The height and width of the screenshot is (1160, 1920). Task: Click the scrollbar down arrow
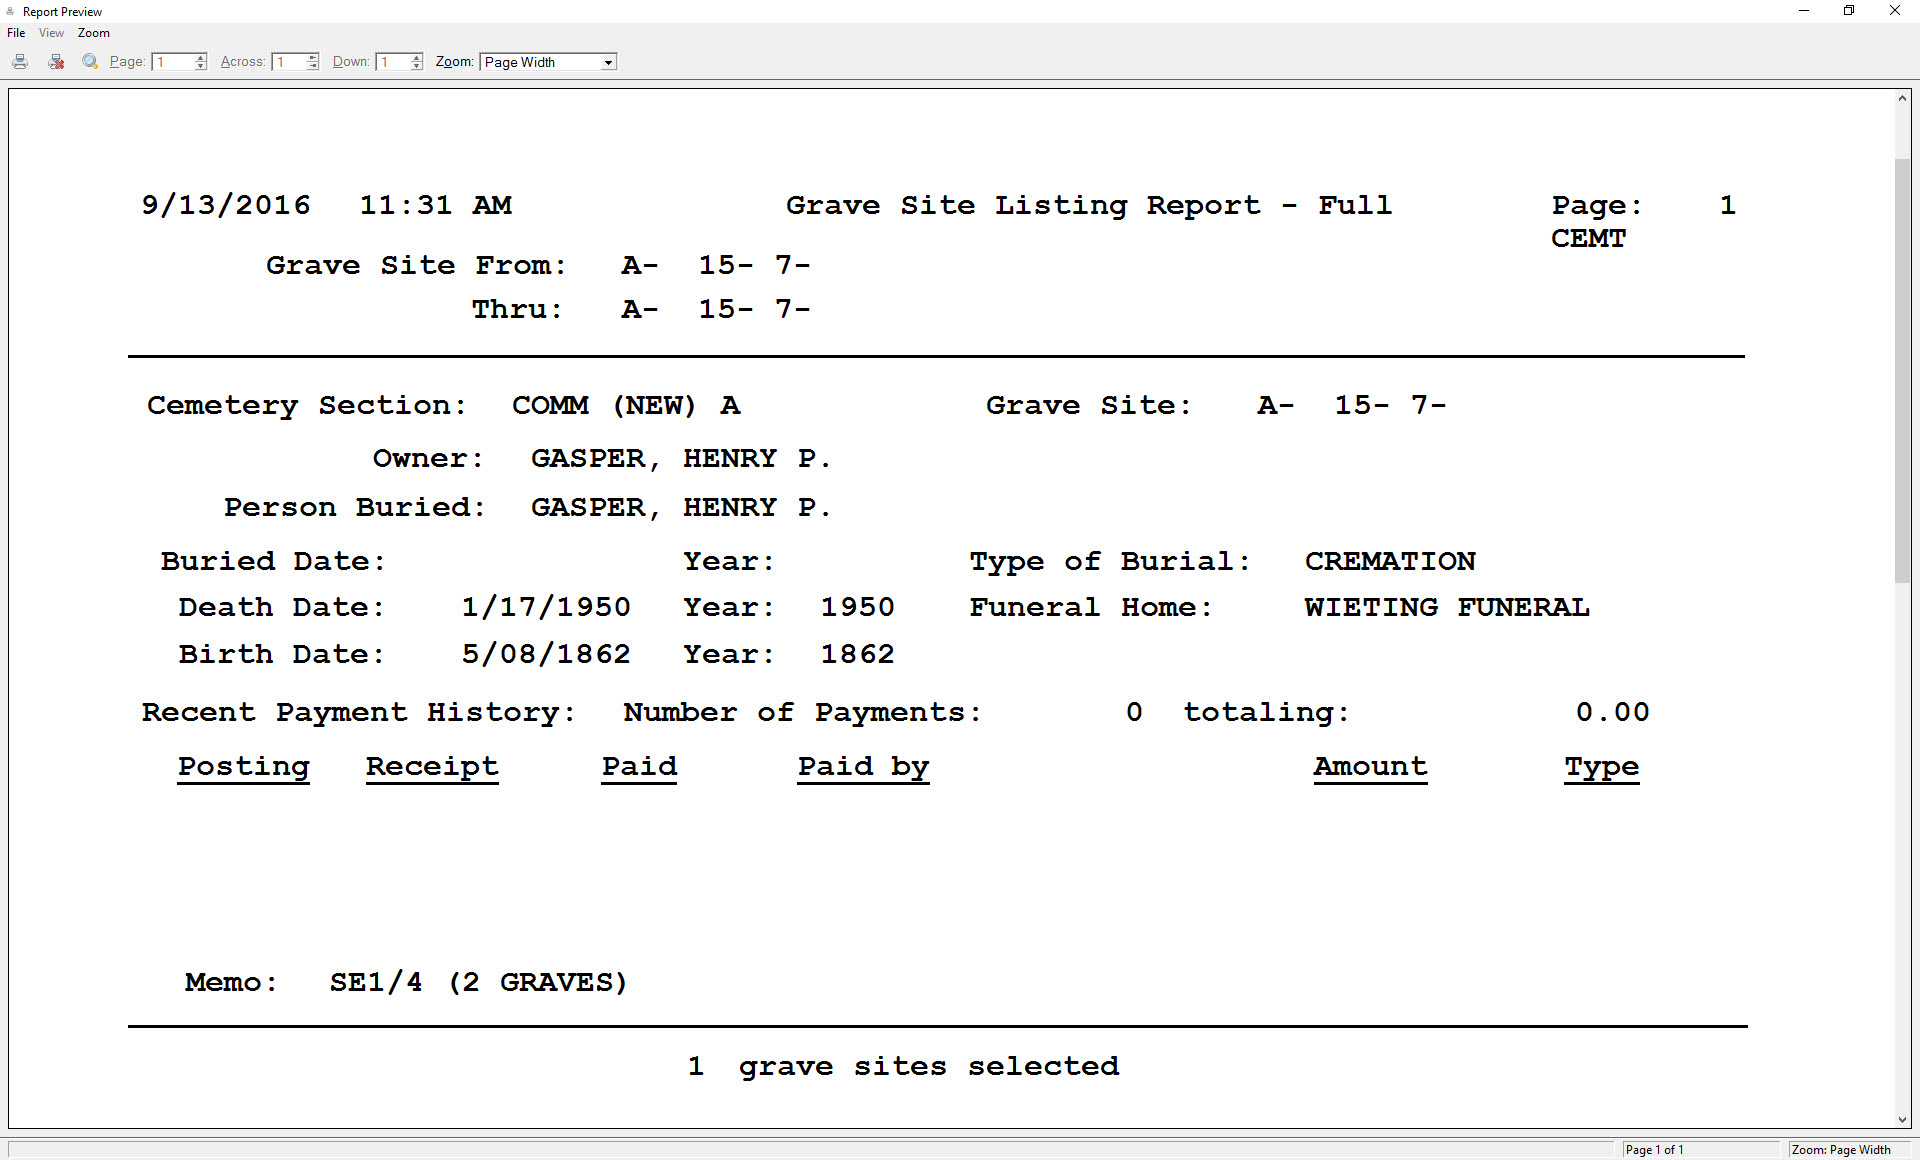pyautogui.click(x=1902, y=1120)
